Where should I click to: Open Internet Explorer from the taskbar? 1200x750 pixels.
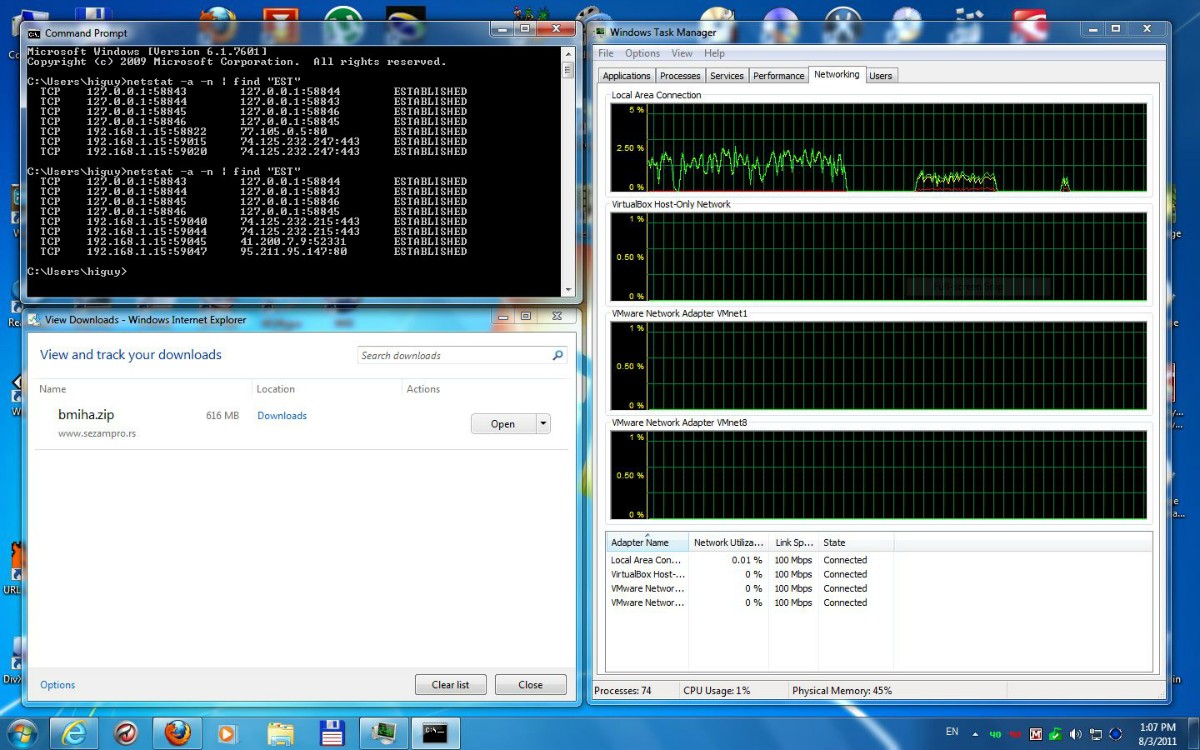point(74,732)
